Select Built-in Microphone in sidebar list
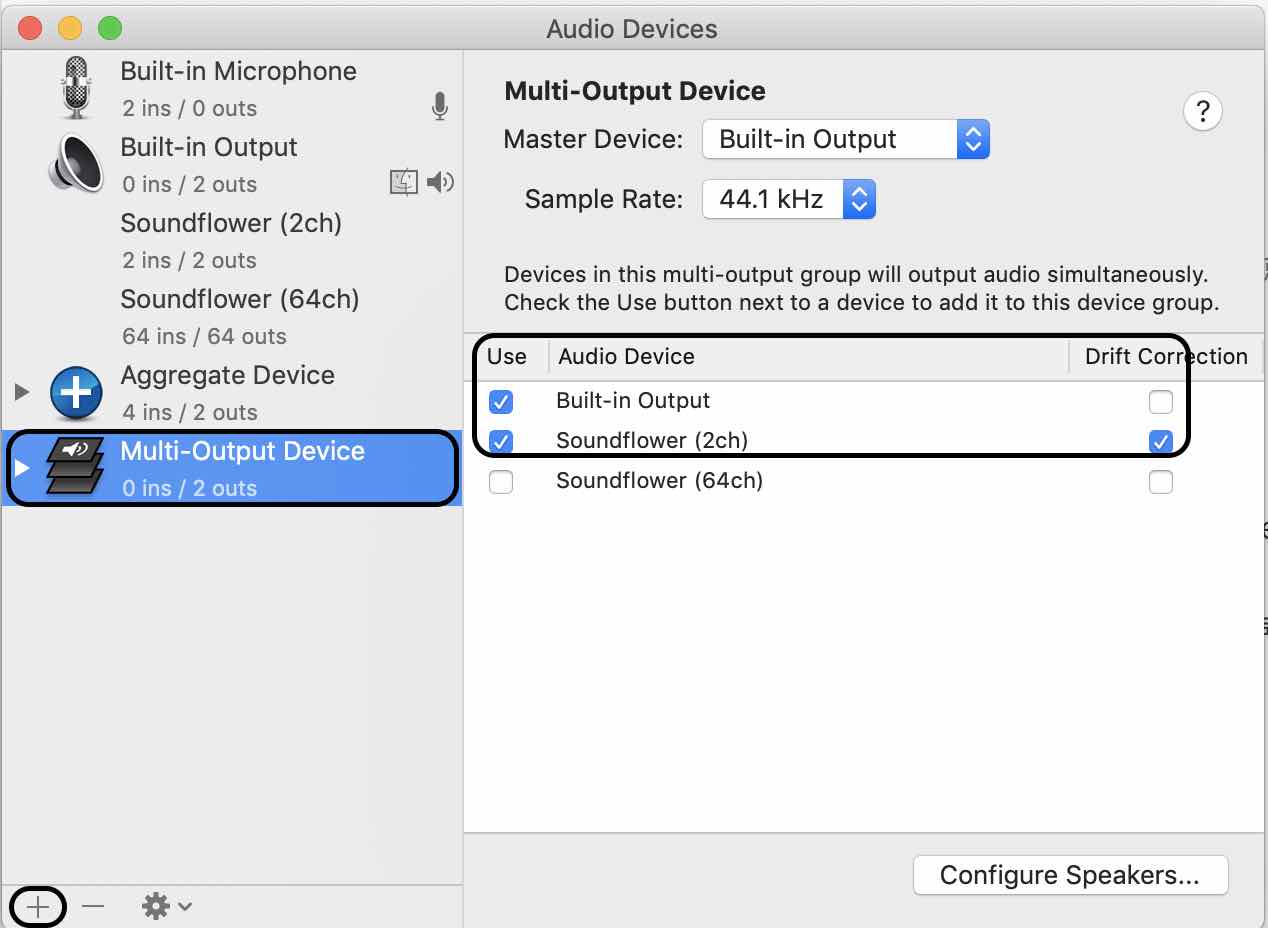Viewport: 1268px width, 928px height. [232, 89]
